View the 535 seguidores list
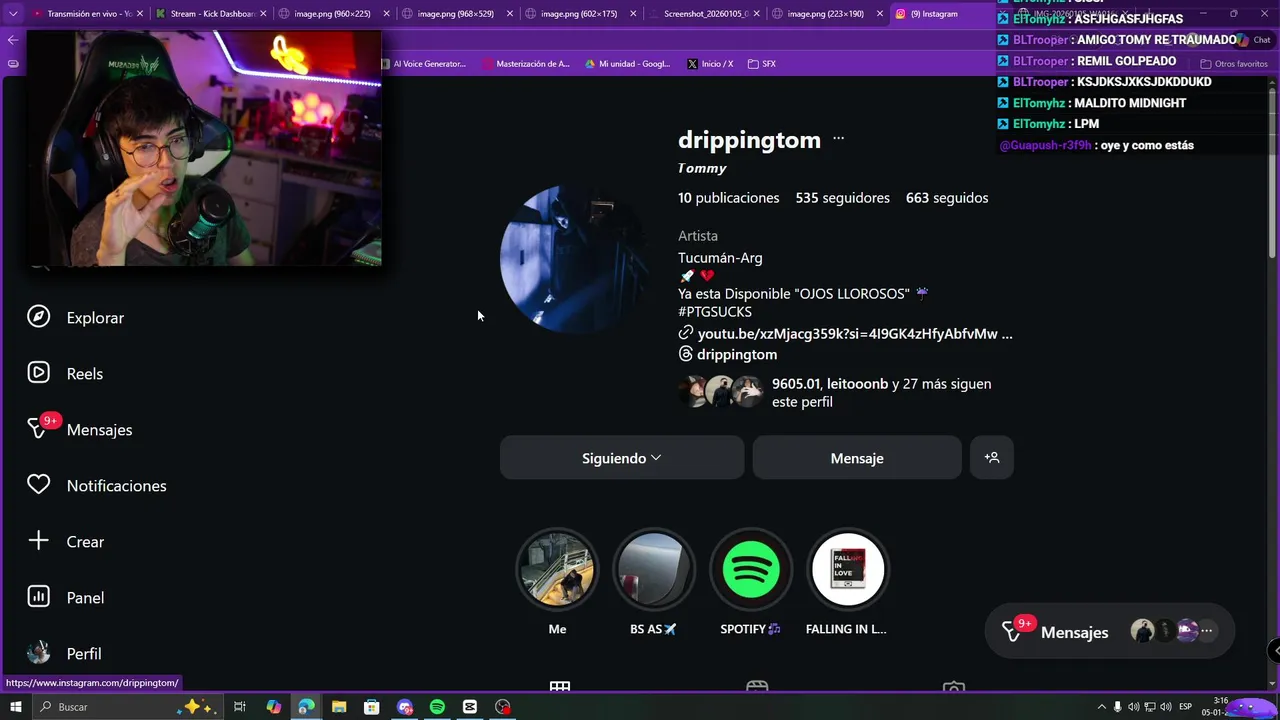Image resolution: width=1280 pixels, height=720 pixels. (x=842, y=198)
